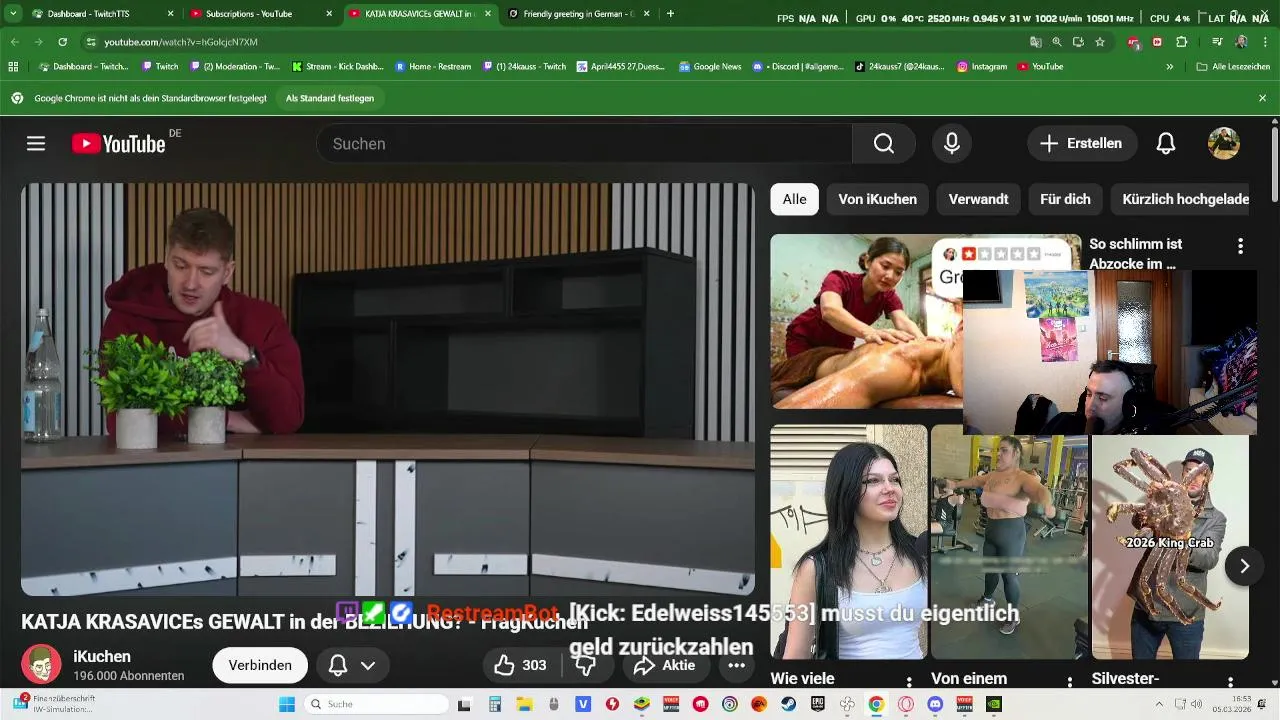This screenshot has height=720, width=1280.
Task: Open the massage video thumbnail
Action: (x=866, y=321)
